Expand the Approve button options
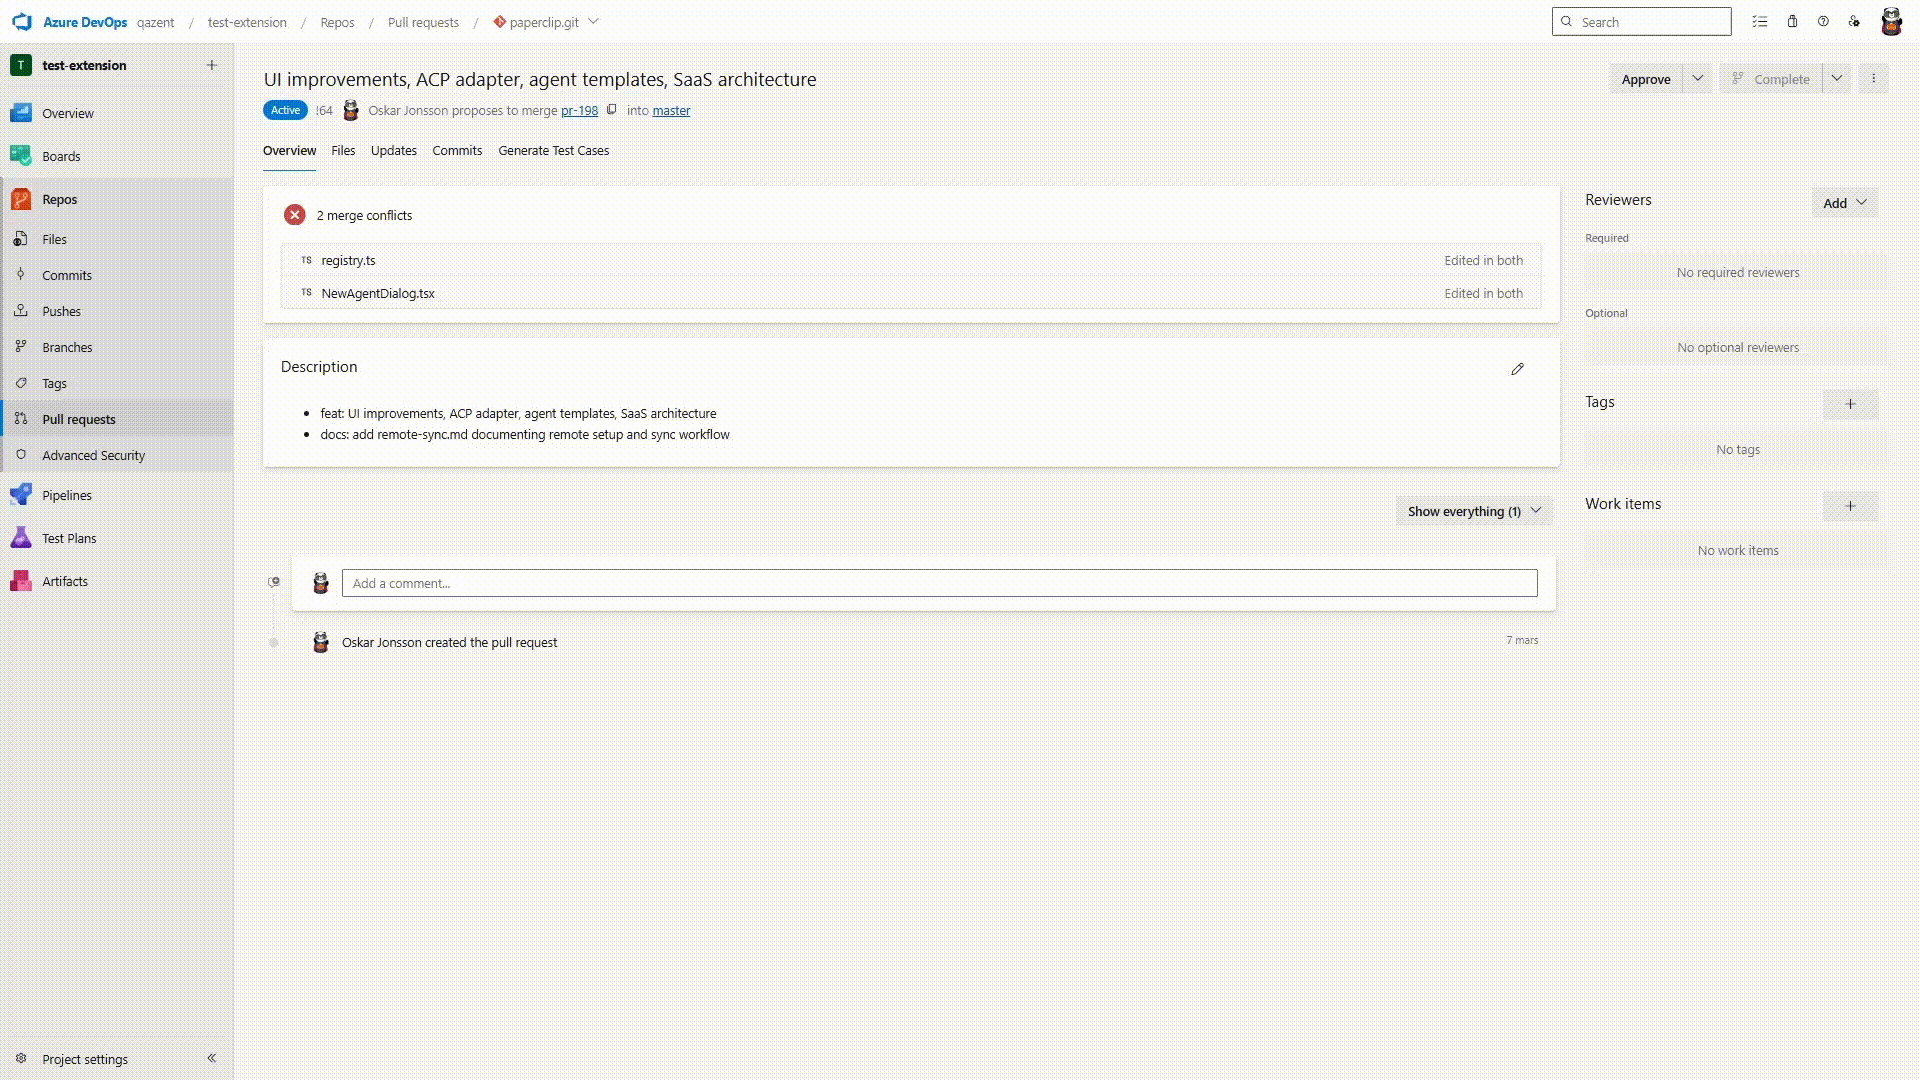The height and width of the screenshot is (1080, 1920). pyautogui.click(x=1697, y=78)
